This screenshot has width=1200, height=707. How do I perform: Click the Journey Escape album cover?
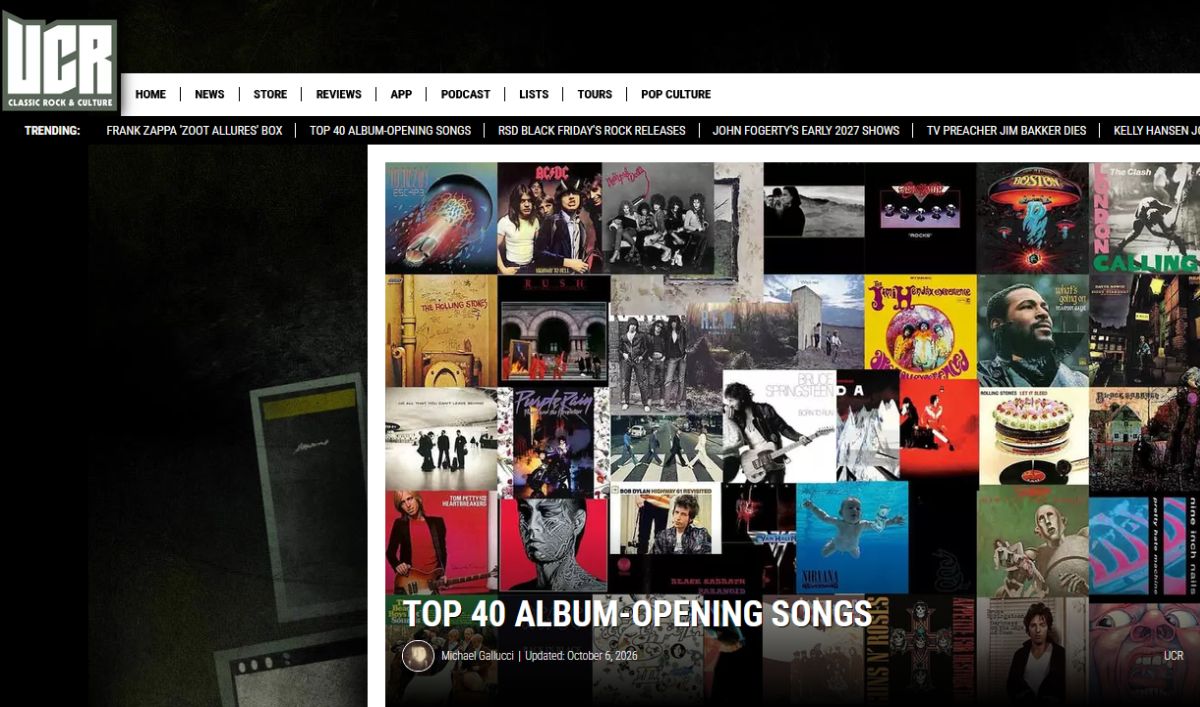pos(441,217)
